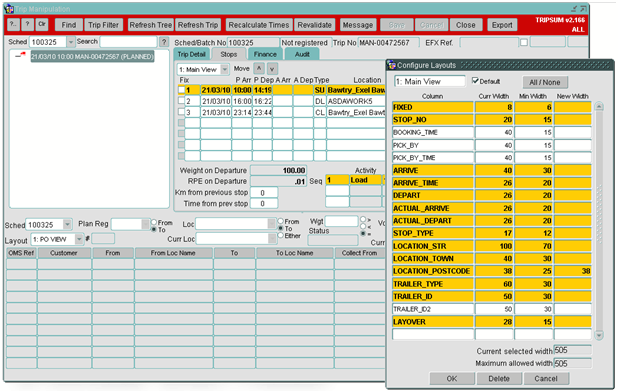Select the LAYOVER column row
Image resolution: width=618 pixels, height=391 pixels.
tap(492, 322)
